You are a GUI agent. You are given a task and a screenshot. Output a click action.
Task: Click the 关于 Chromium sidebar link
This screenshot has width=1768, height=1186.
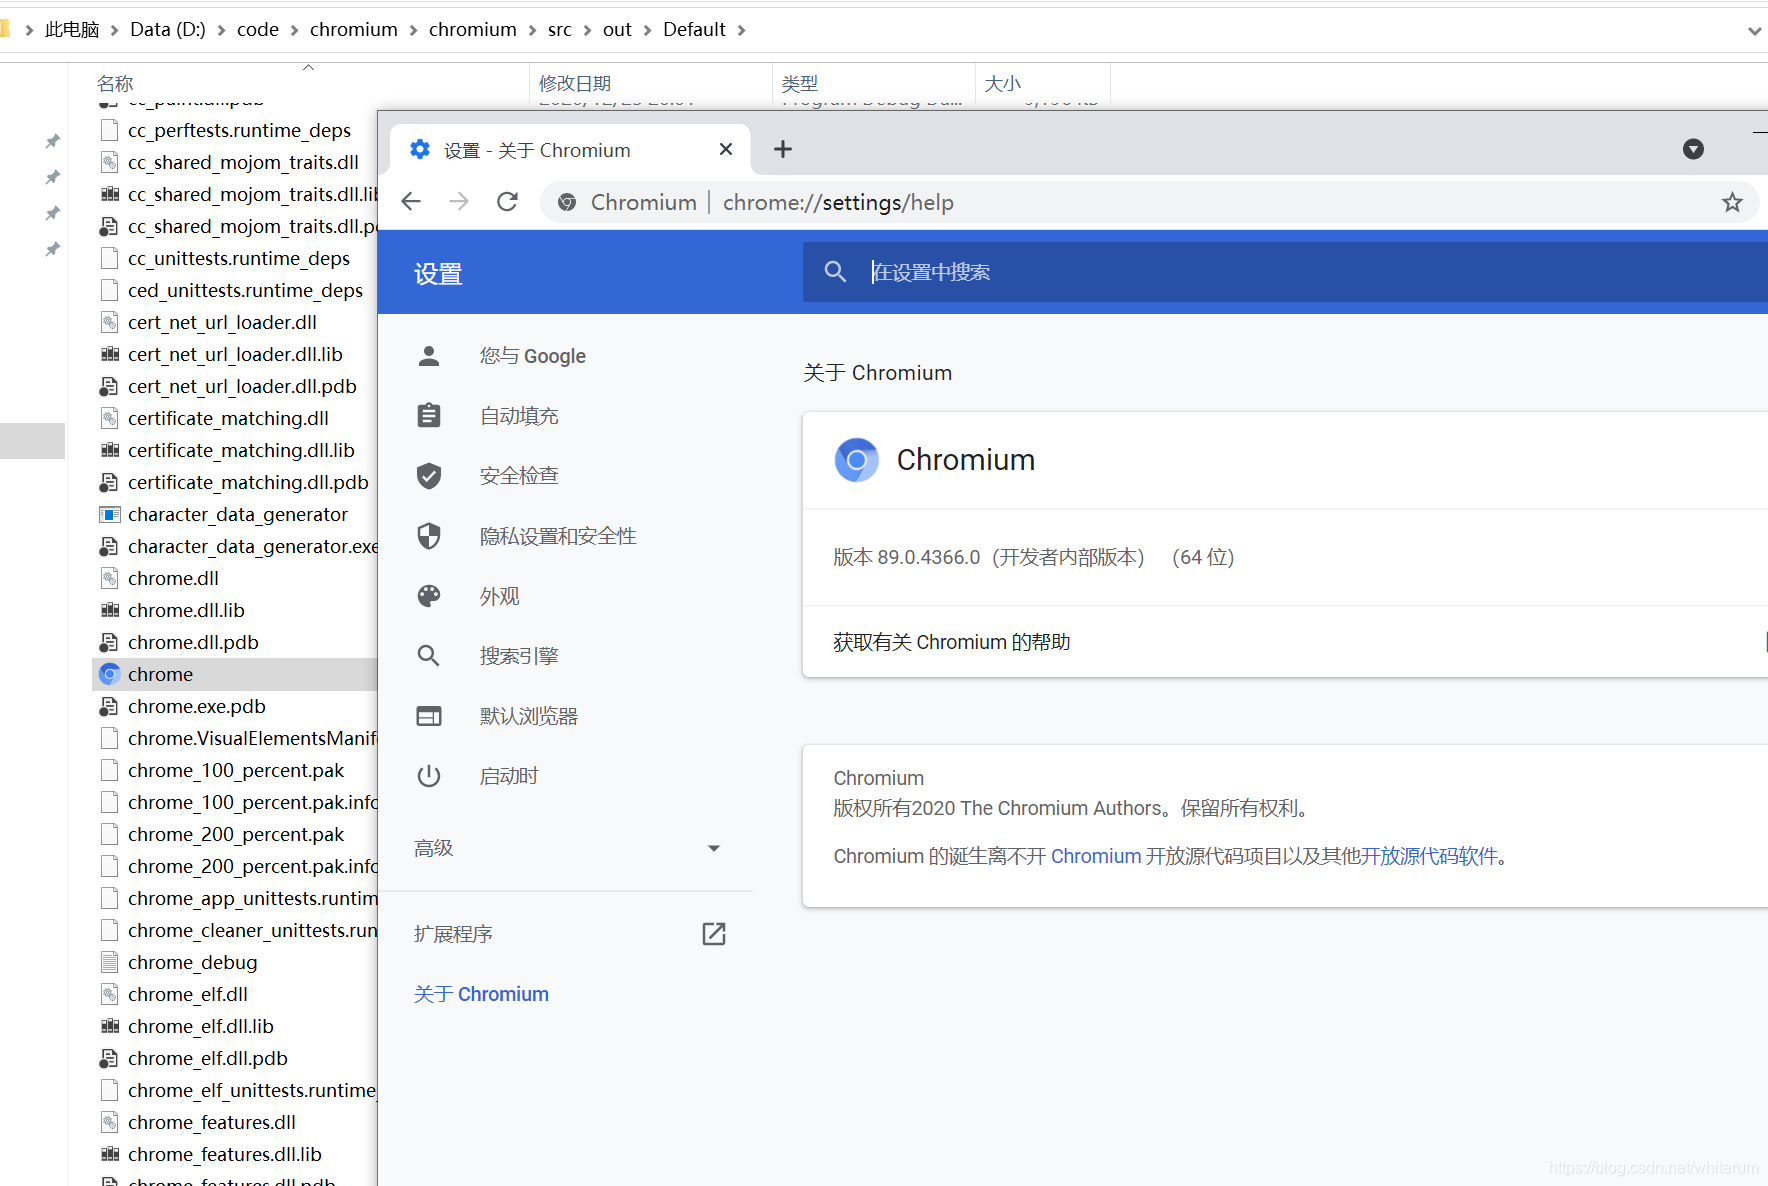tap(482, 993)
